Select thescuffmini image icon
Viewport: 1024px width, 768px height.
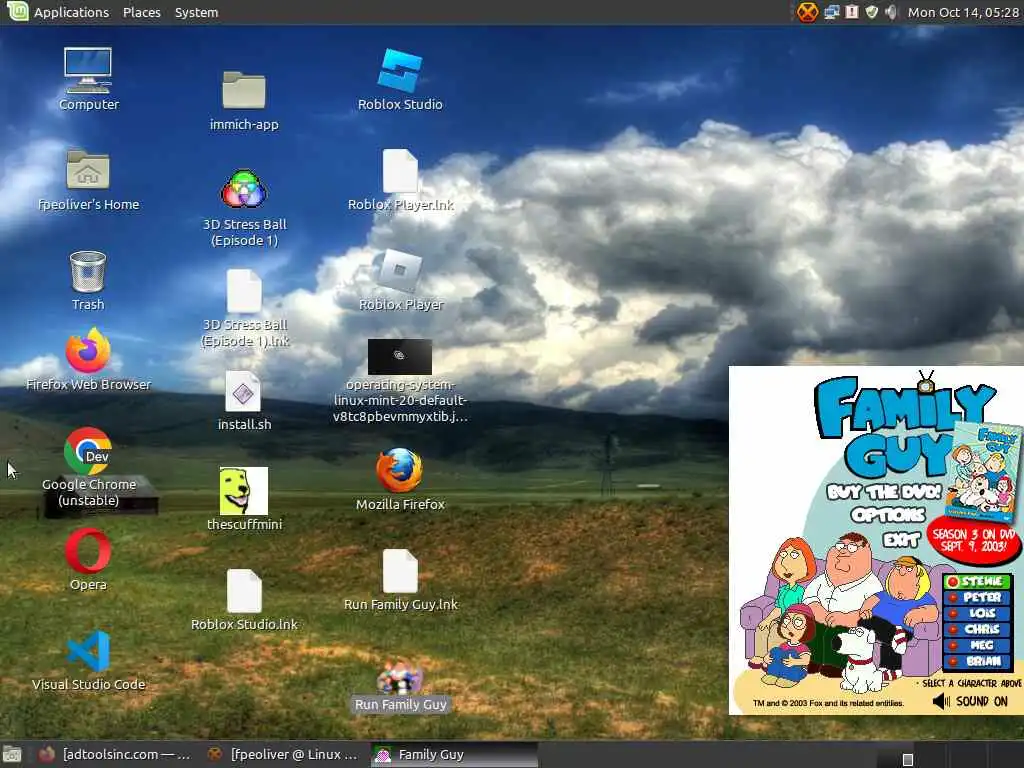click(x=244, y=490)
